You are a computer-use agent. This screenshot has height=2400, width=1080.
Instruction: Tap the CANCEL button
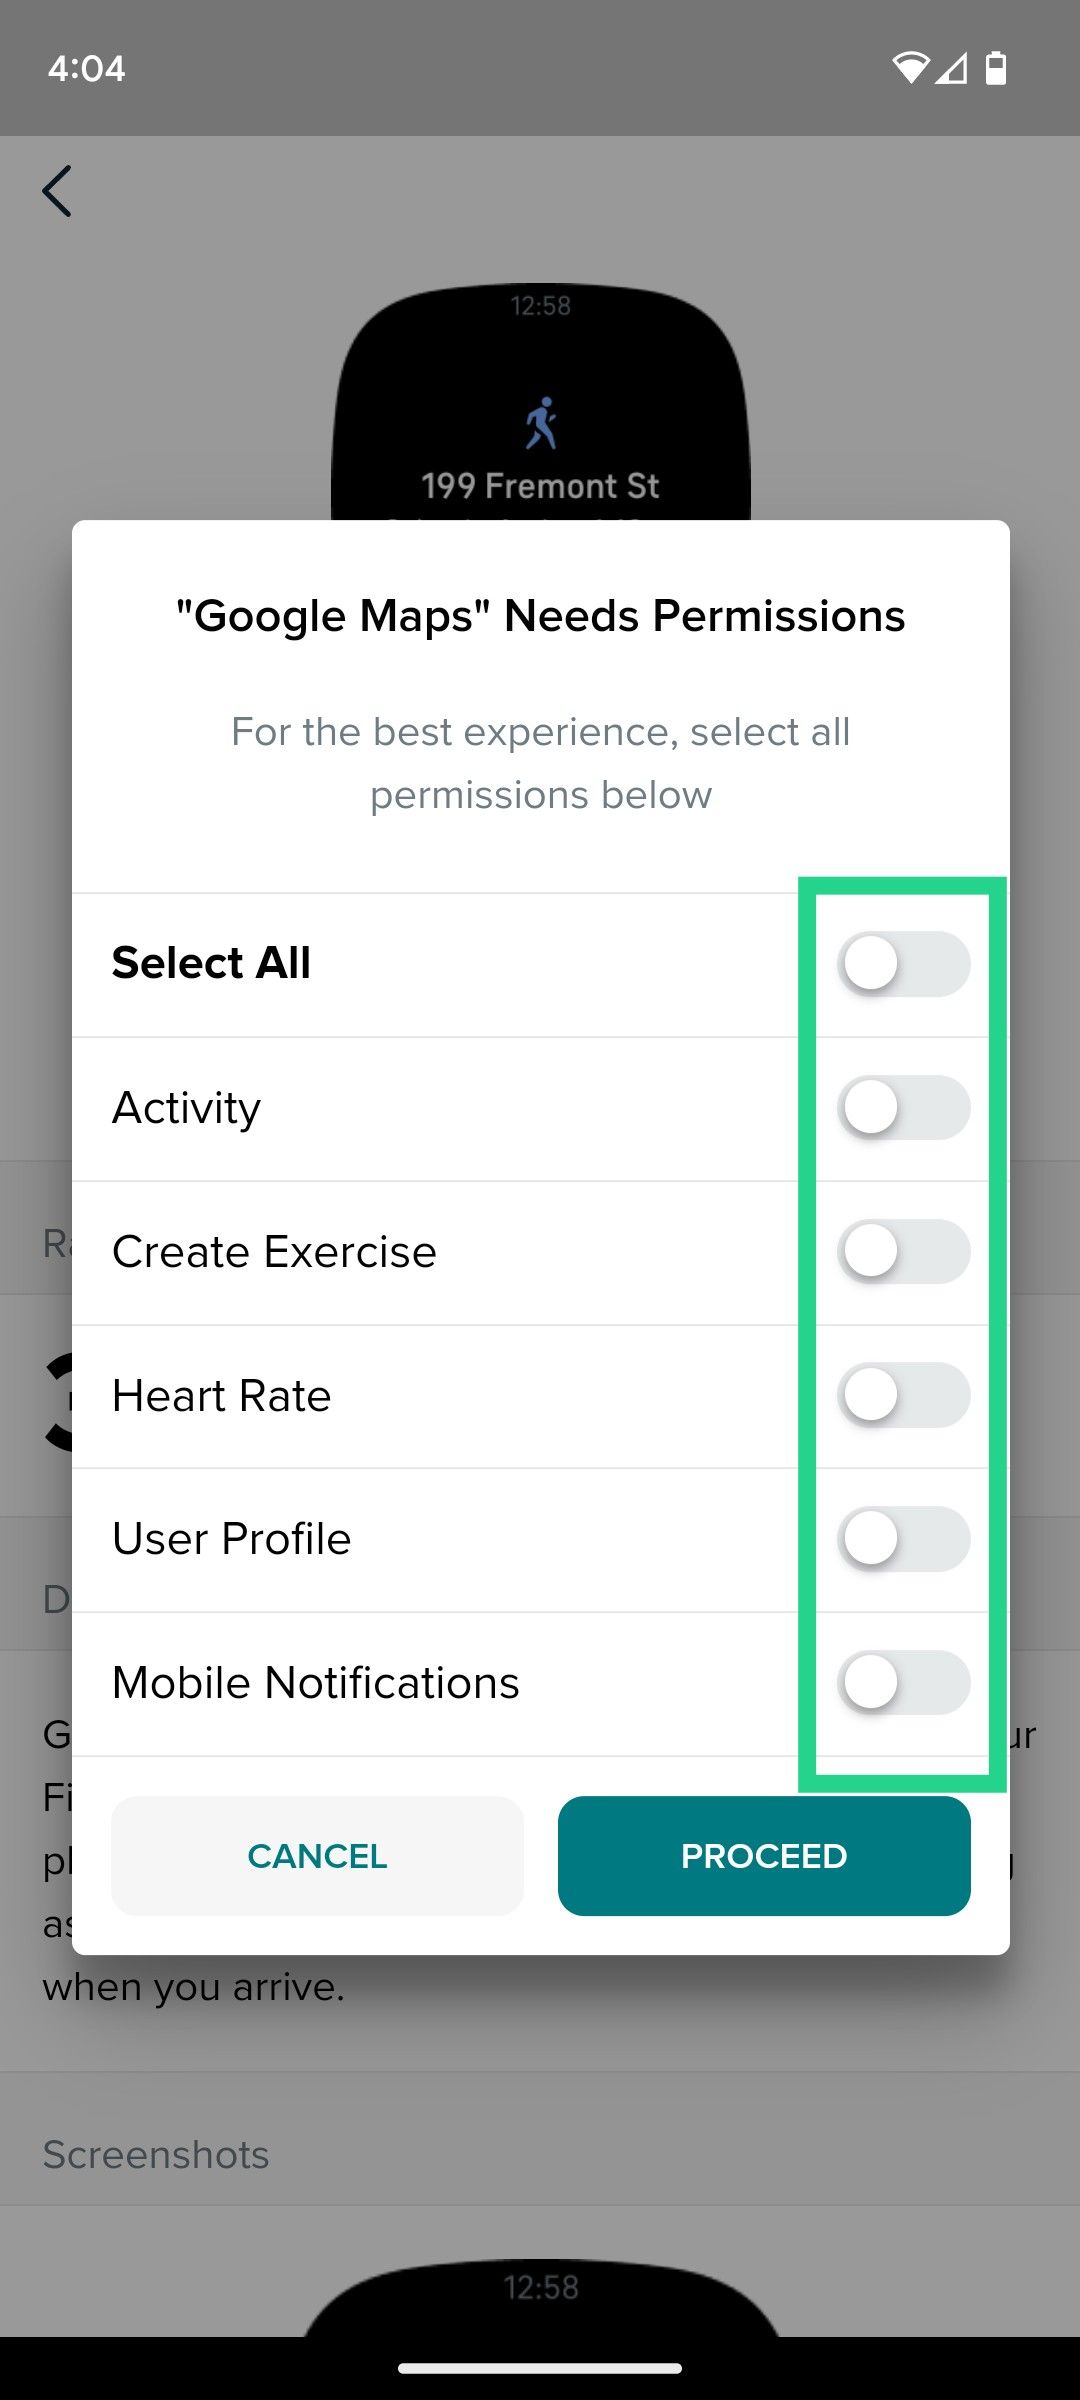(x=316, y=1856)
